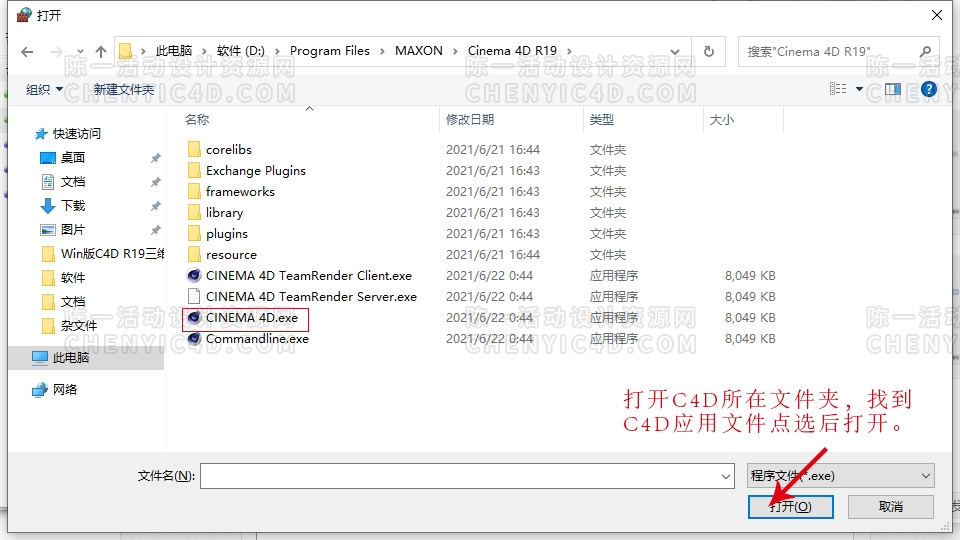
Task: Select the TeamRender Server.exe file icon
Action: pyautogui.click(x=194, y=296)
